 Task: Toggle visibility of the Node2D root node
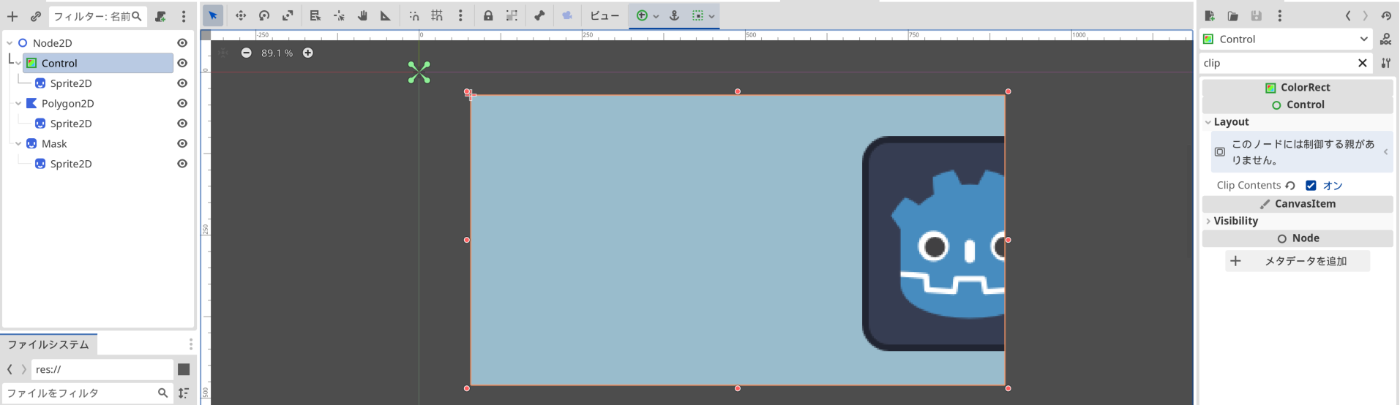(x=182, y=43)
